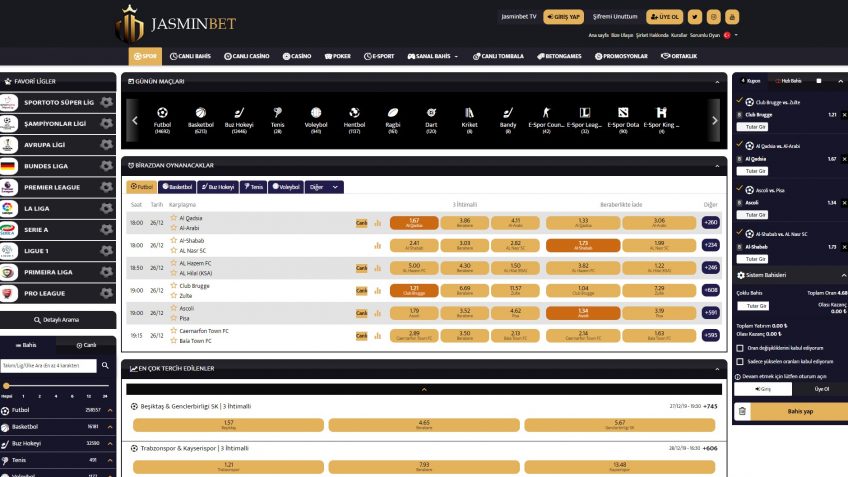Expand Basketbol category in left sports list
The width and height of the screenshot is (848, 477).
click(x=110, y=427)
